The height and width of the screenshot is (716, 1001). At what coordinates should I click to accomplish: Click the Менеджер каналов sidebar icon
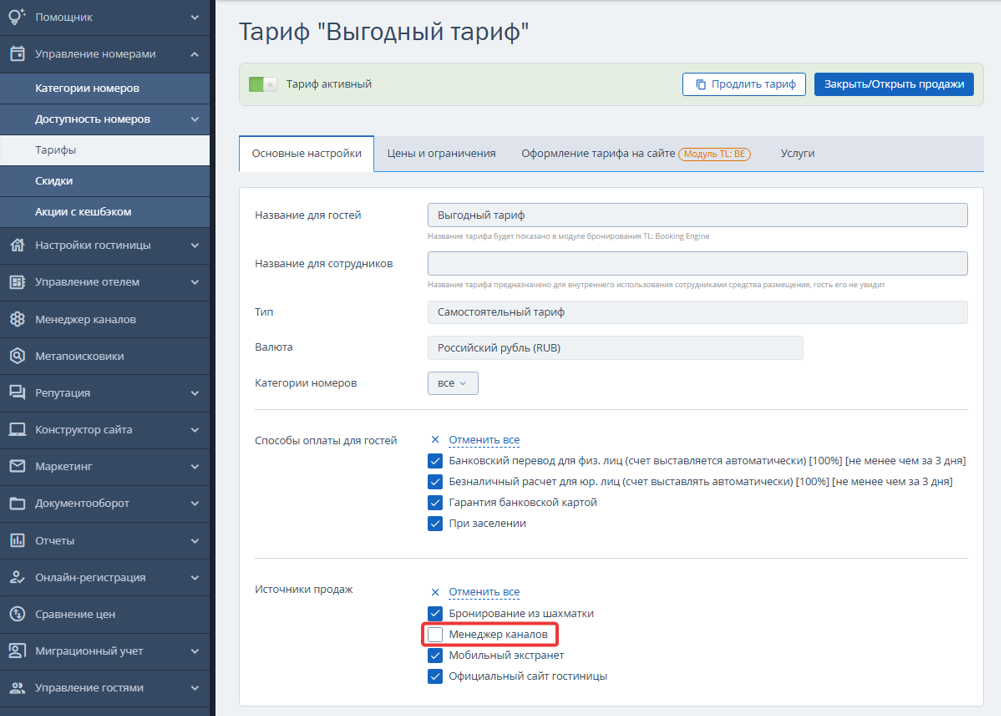coord(17,319)
